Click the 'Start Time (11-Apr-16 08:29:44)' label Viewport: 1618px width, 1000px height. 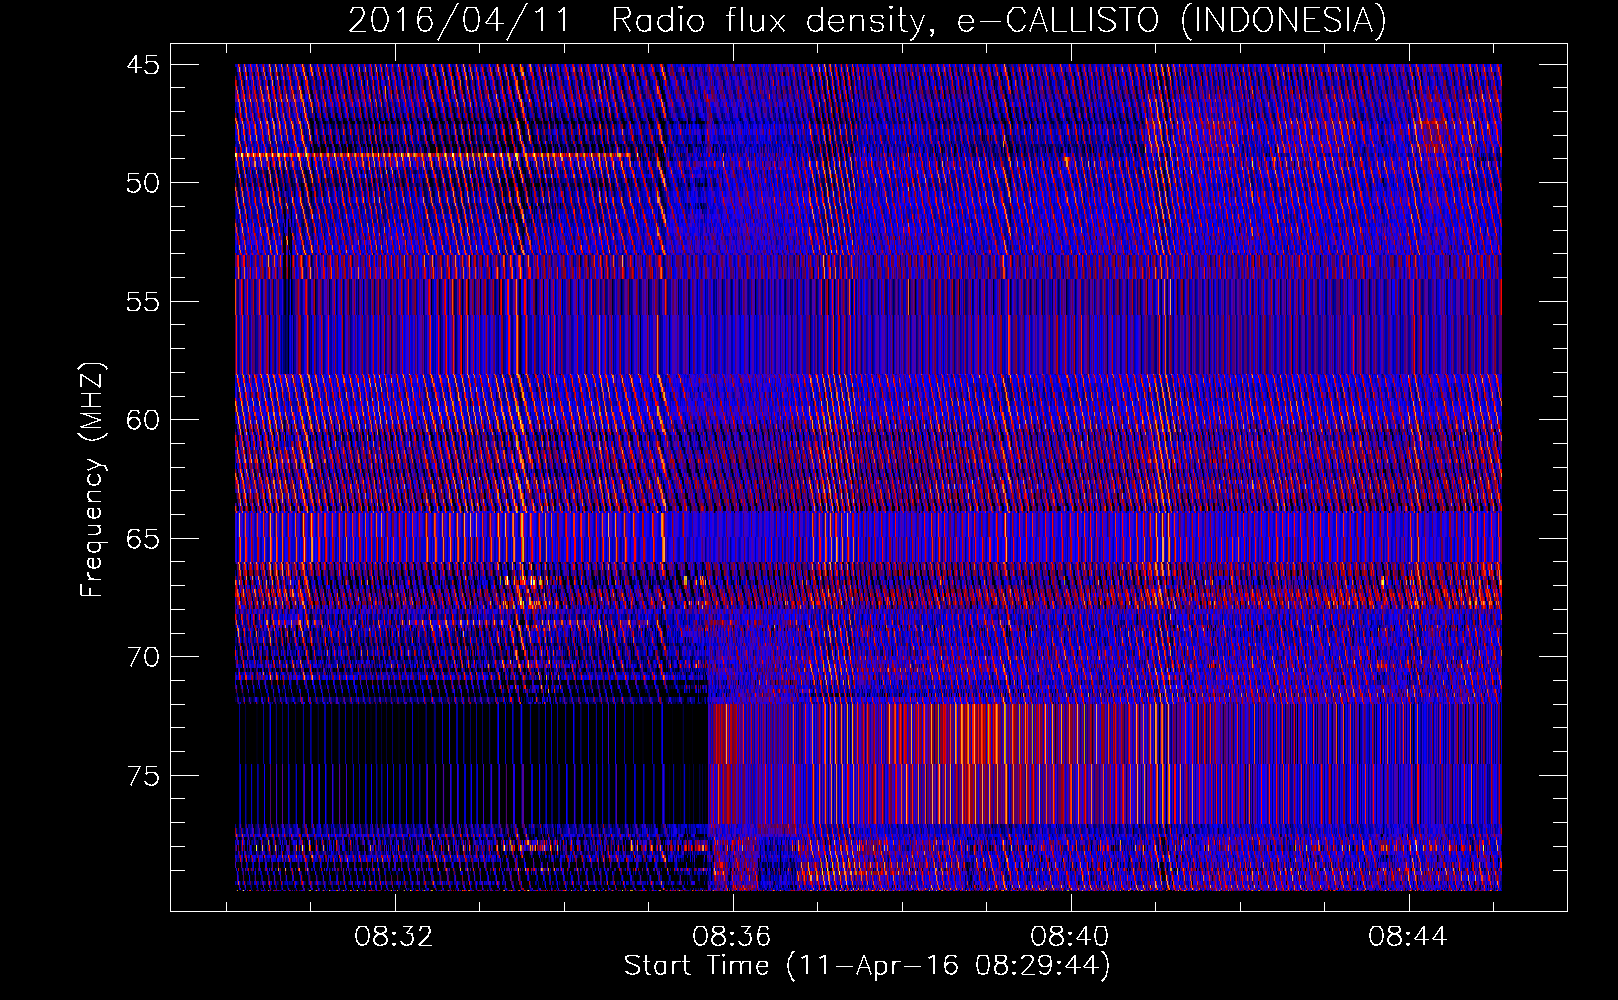click(x=867, y=966)
